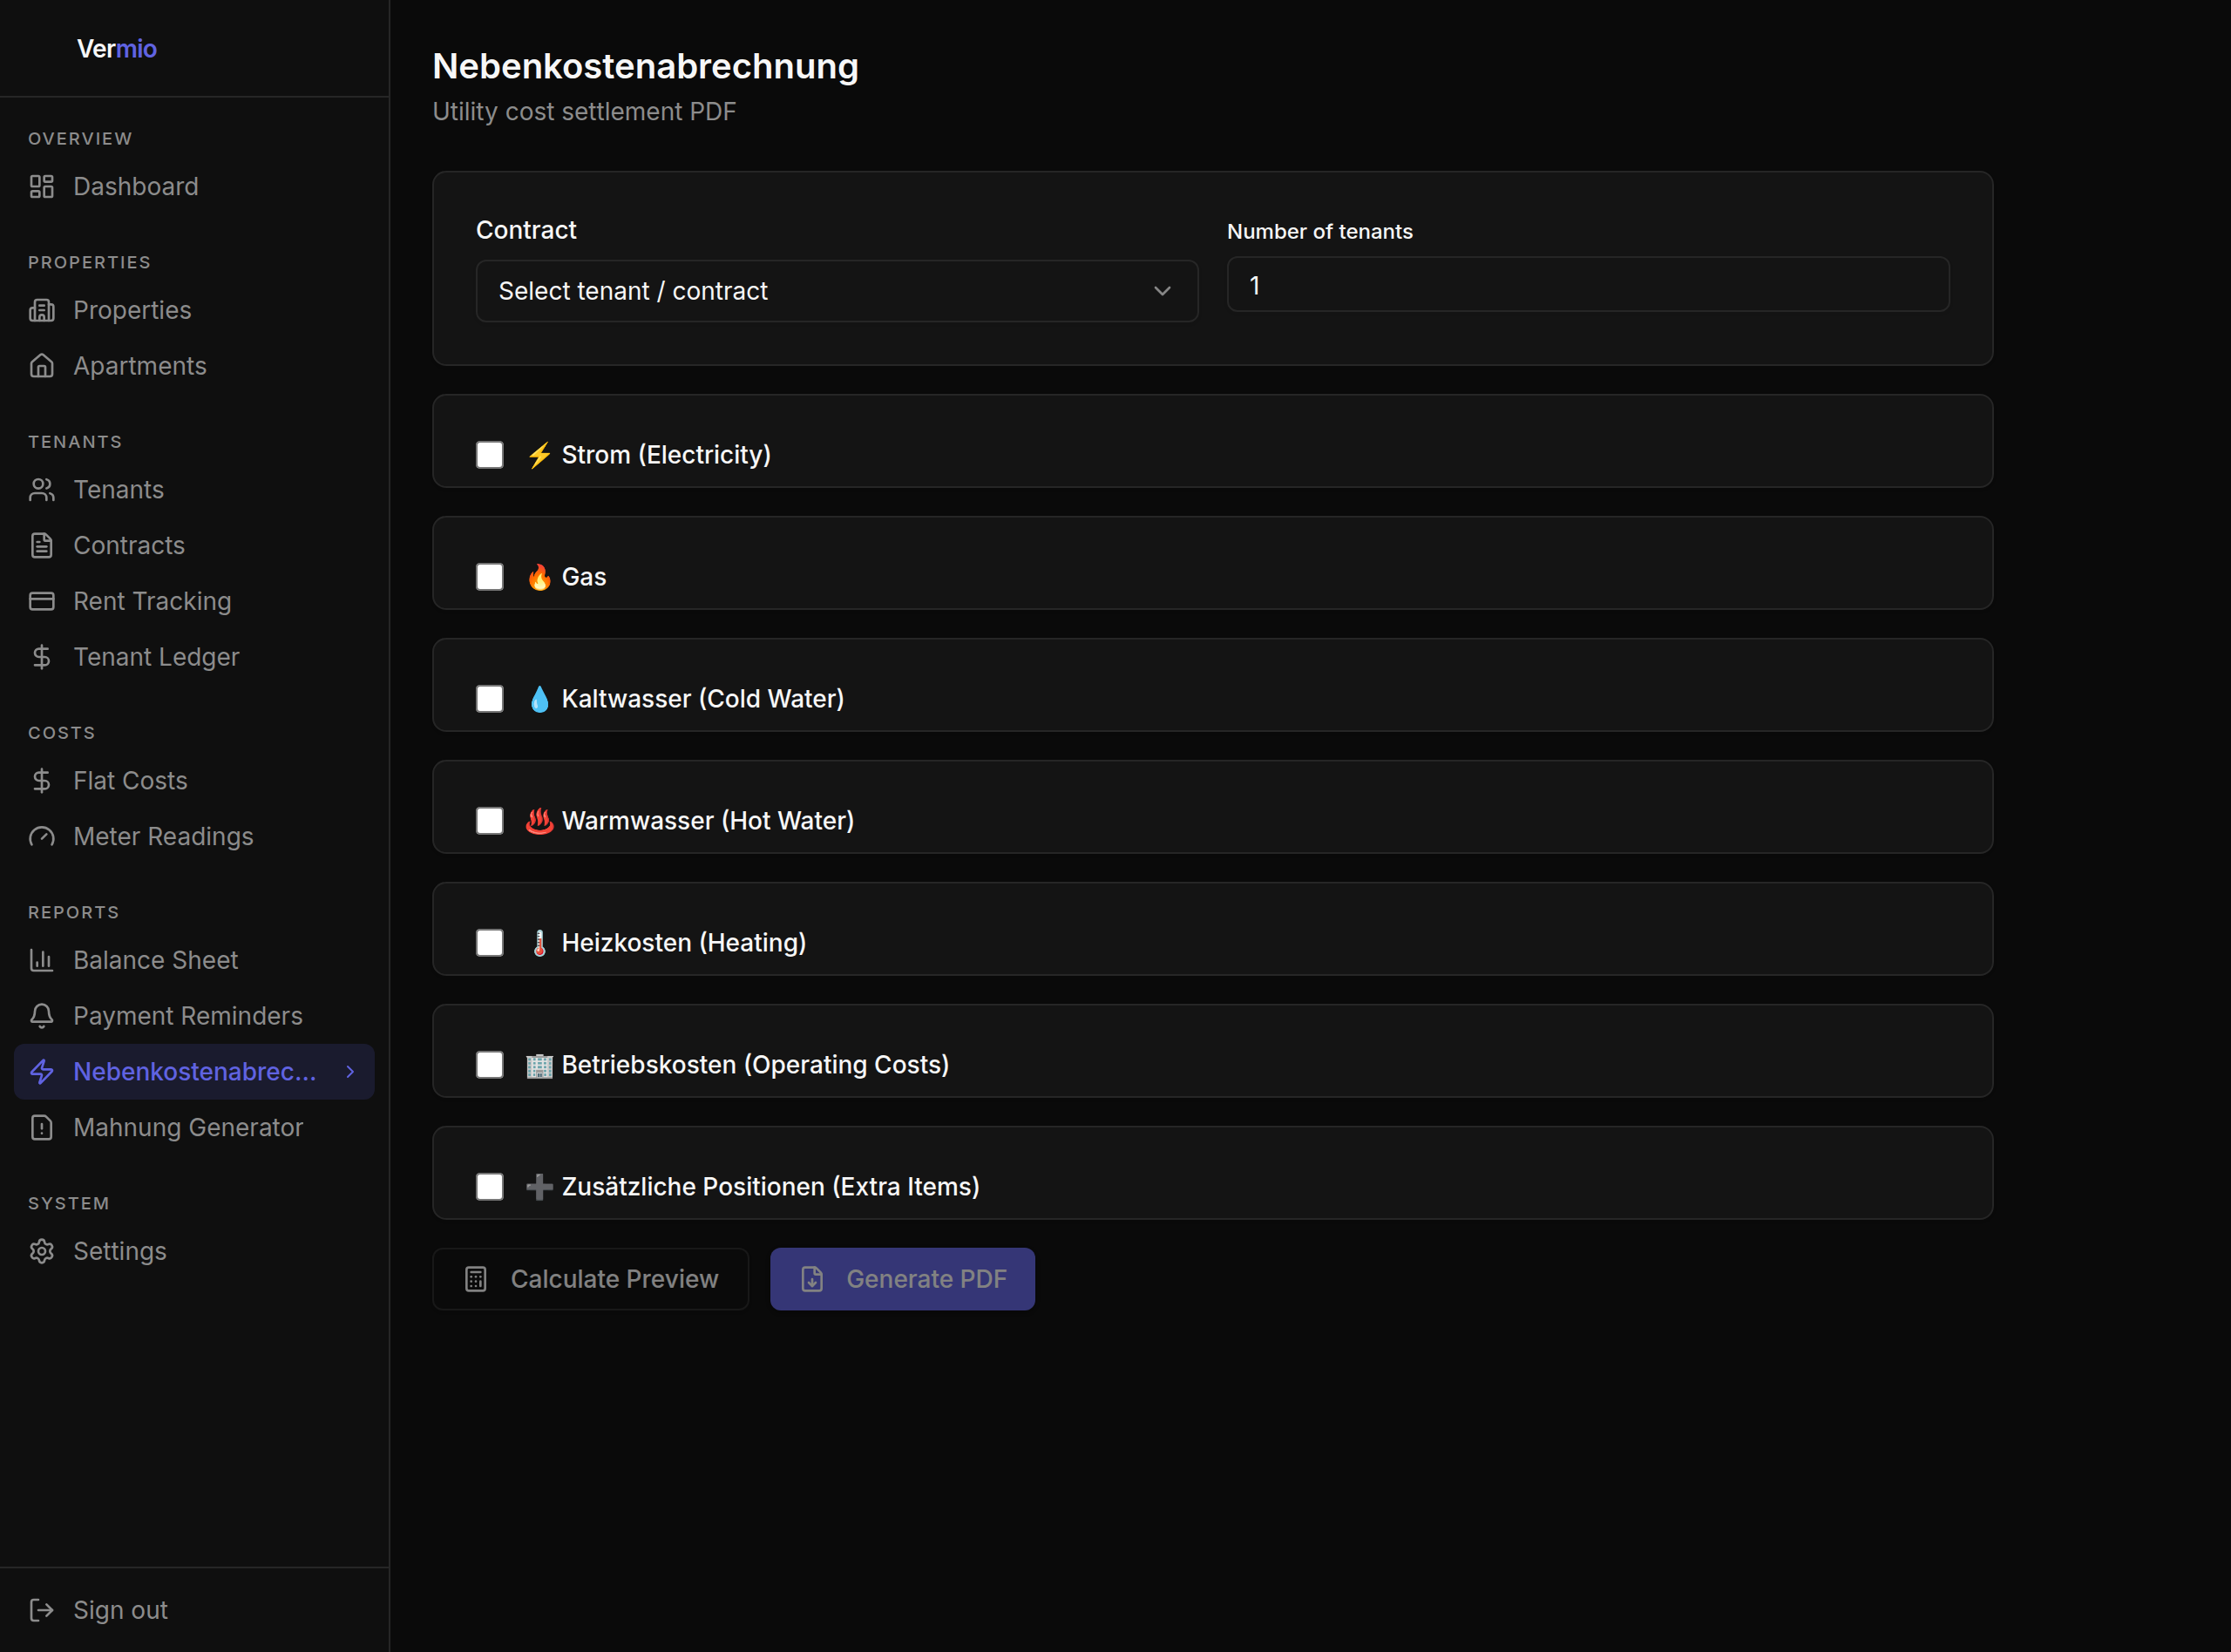Click the Apartments house icon
The width and height of the screenshot is (2231, 1652).
tap(41, 366)
